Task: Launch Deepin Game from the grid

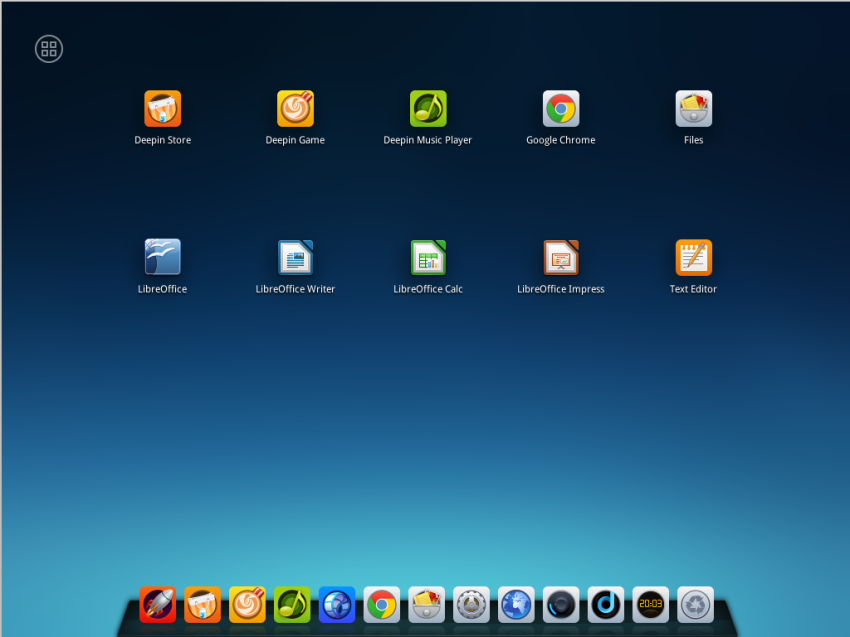Action: (295, 107)
